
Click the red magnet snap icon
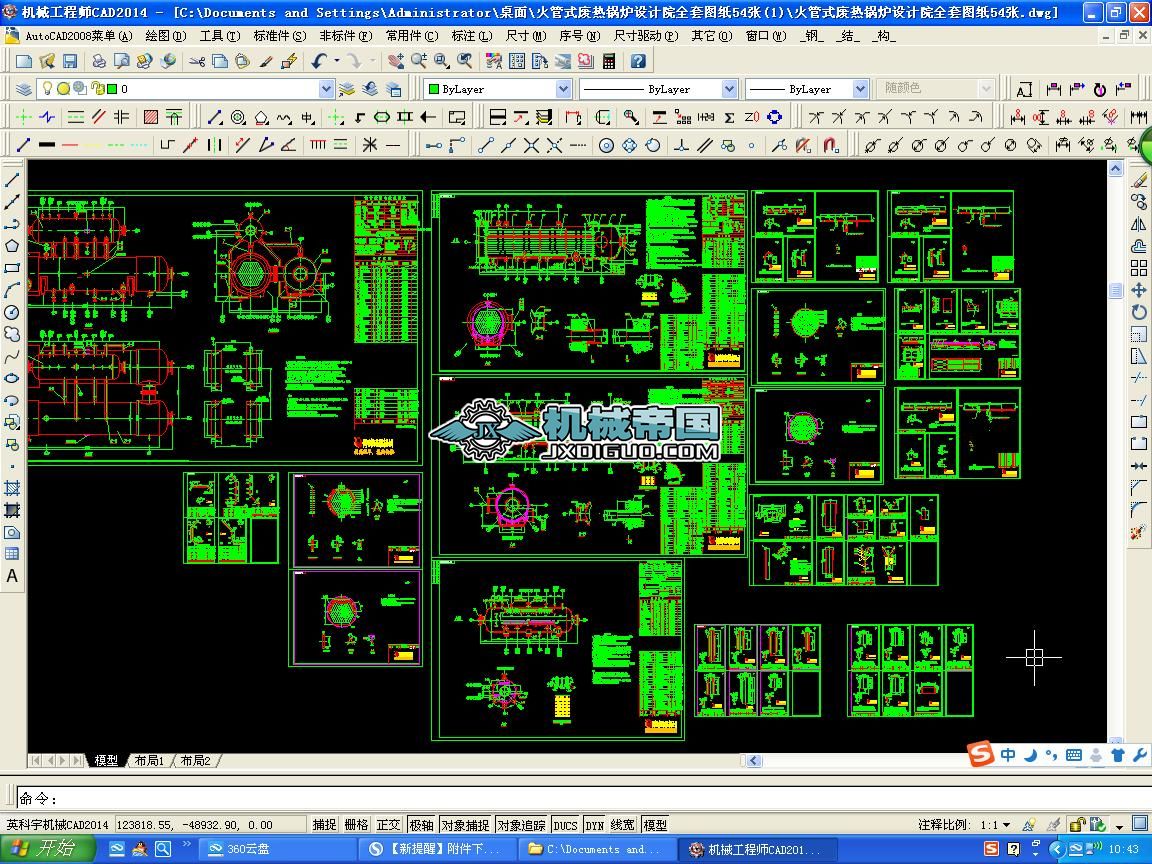[x=831, y=145]
